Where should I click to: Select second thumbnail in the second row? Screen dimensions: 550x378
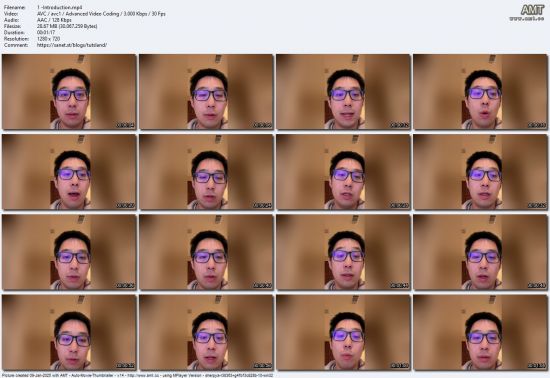(x=206, y=172)
